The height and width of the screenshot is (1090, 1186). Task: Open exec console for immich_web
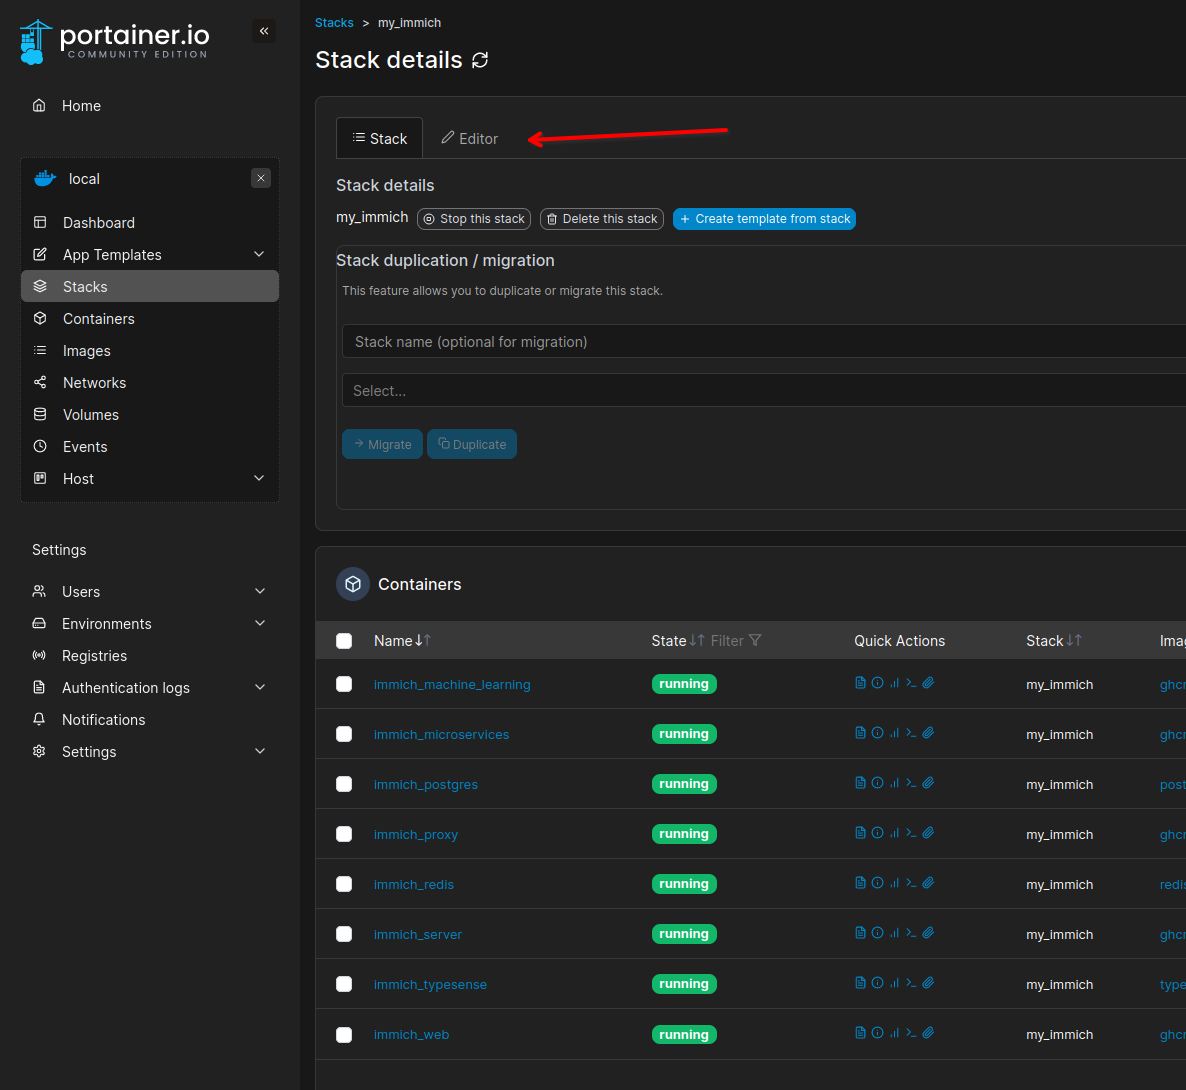coord(911,1033)
